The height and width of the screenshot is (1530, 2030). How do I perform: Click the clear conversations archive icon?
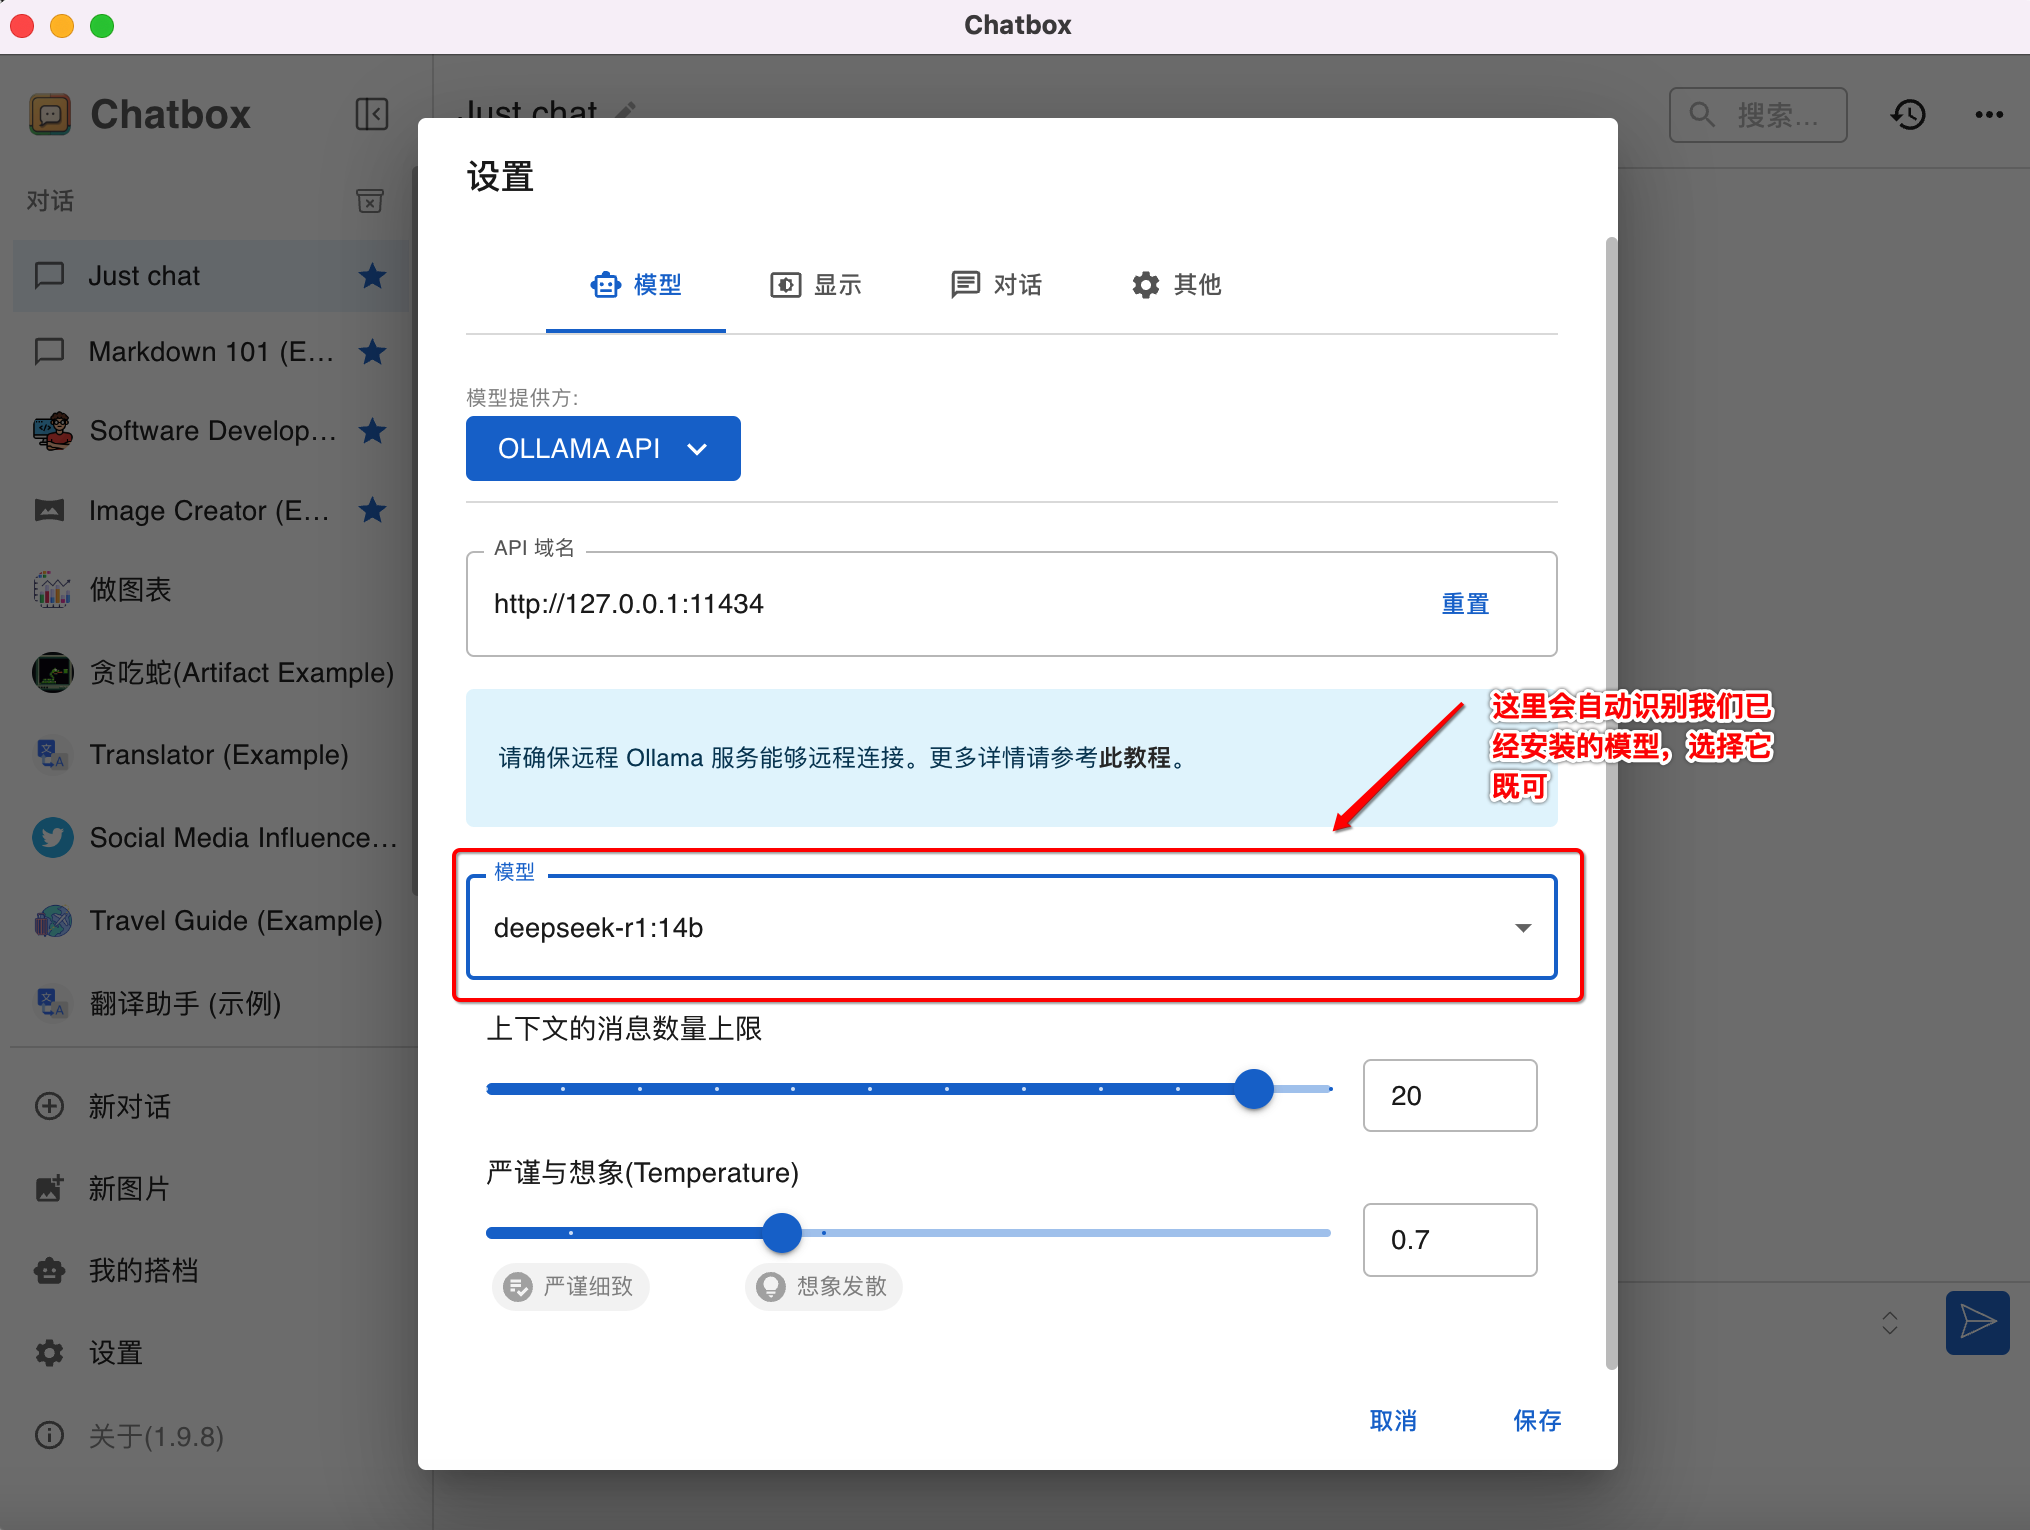pyautogui.click(x=369, y=201)
